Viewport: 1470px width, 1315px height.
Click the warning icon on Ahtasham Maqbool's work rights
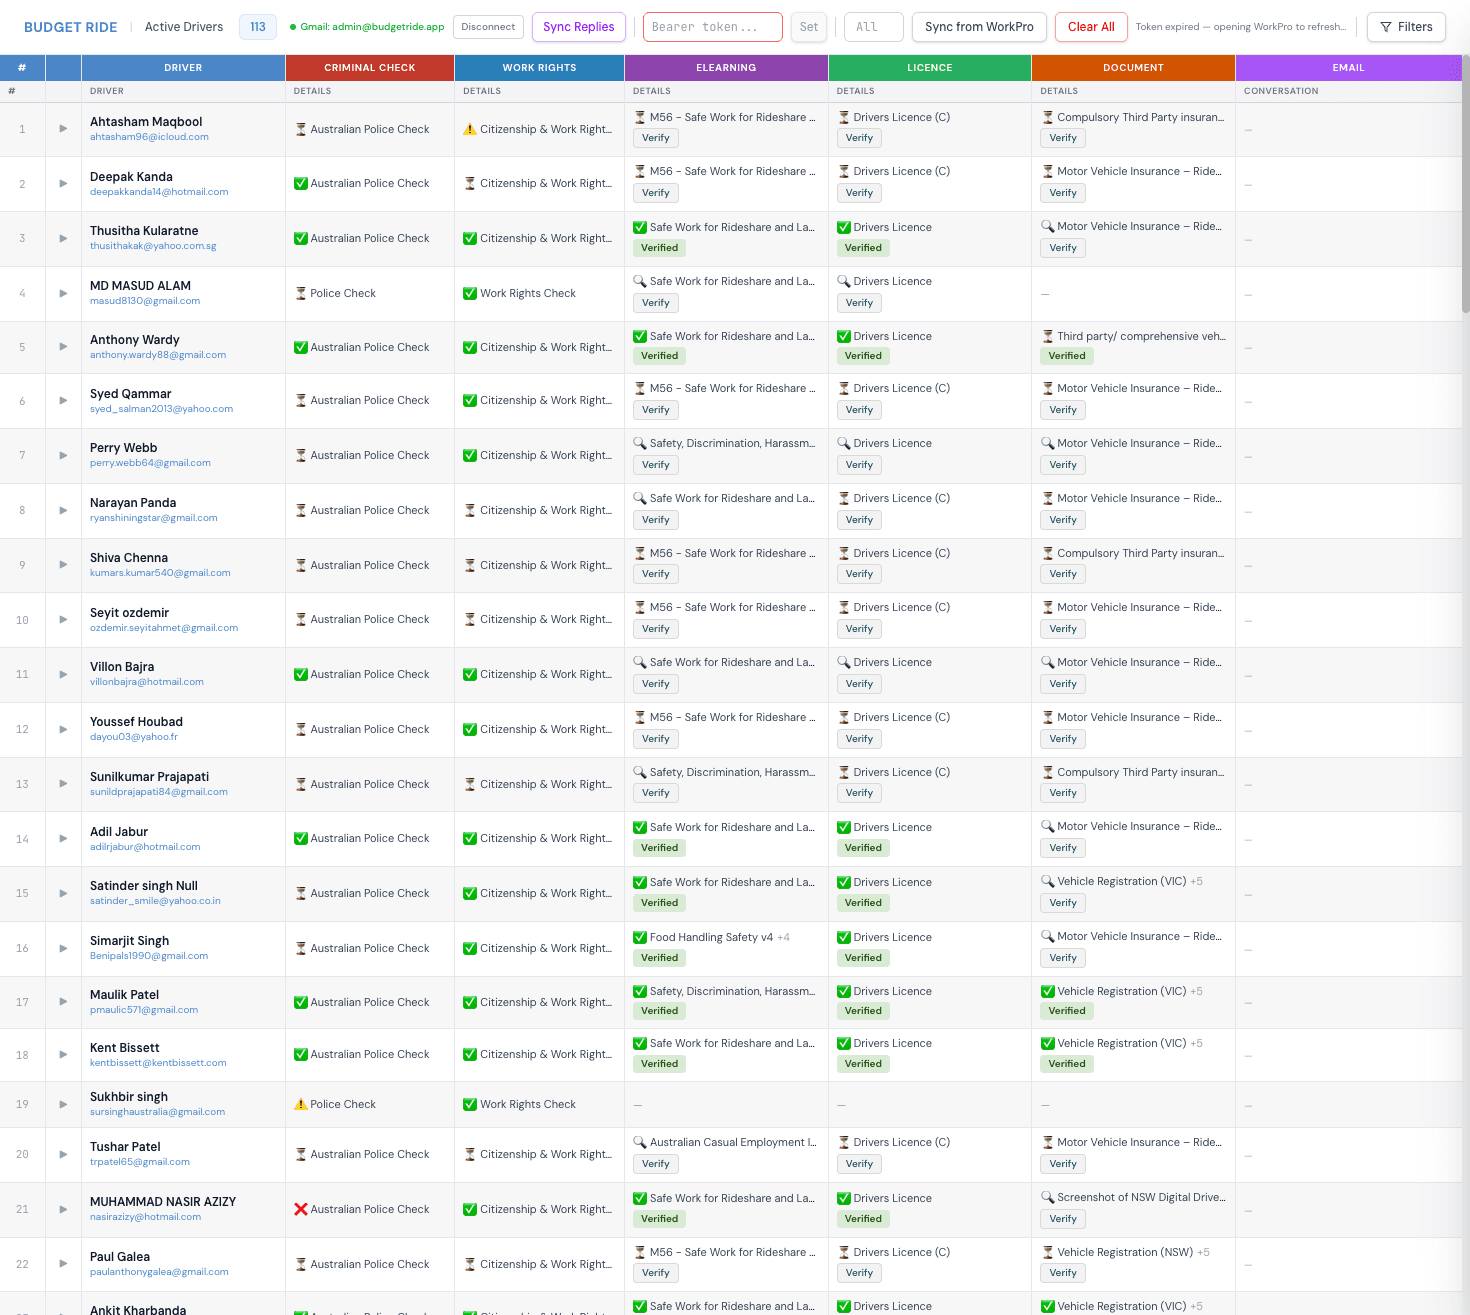tap(470, 129)
